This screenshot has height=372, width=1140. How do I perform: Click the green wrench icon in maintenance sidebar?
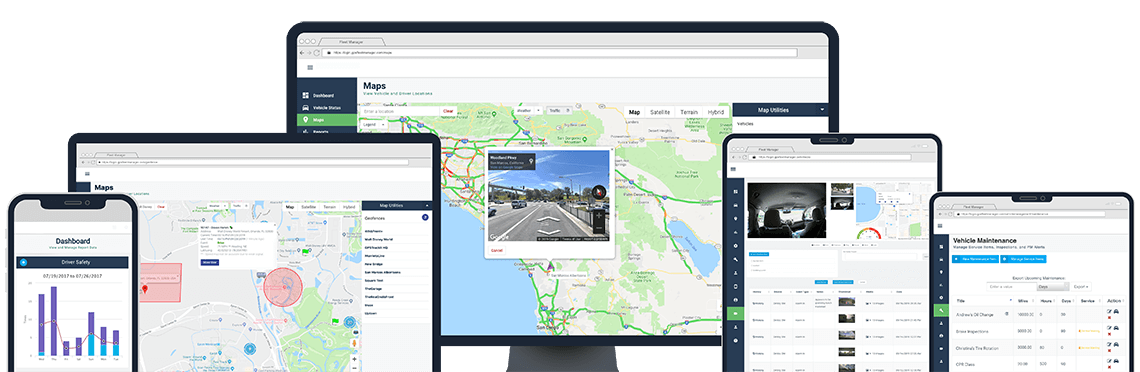(941, 310)
